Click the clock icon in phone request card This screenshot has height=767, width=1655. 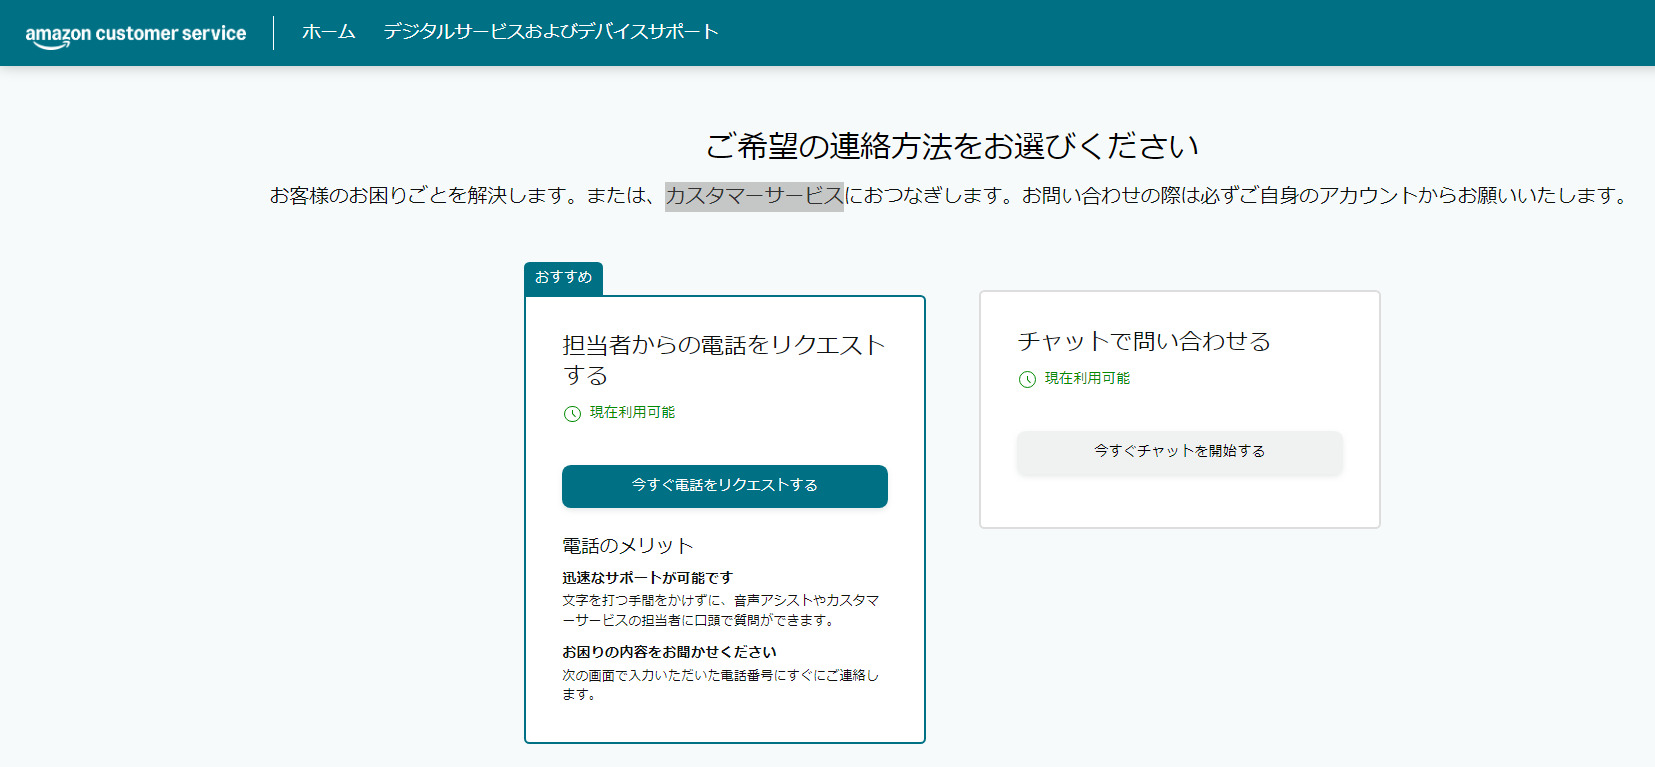[x=572, y=413]
